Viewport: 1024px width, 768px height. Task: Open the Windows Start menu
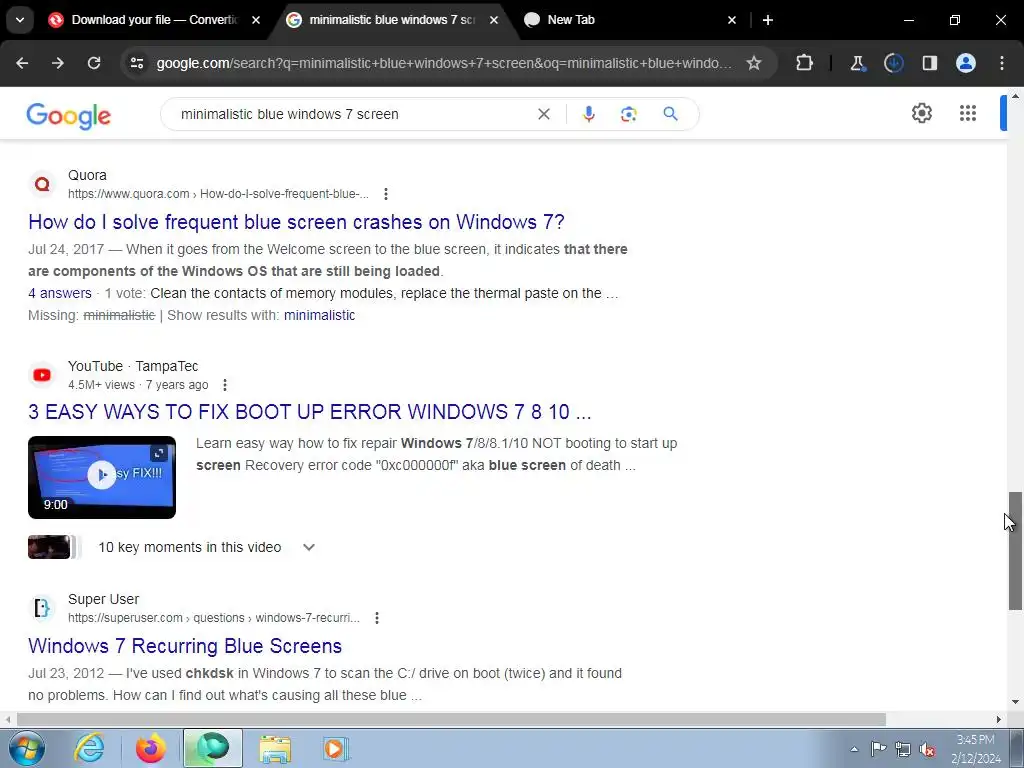pyautogui.click(x=26, y=748)
